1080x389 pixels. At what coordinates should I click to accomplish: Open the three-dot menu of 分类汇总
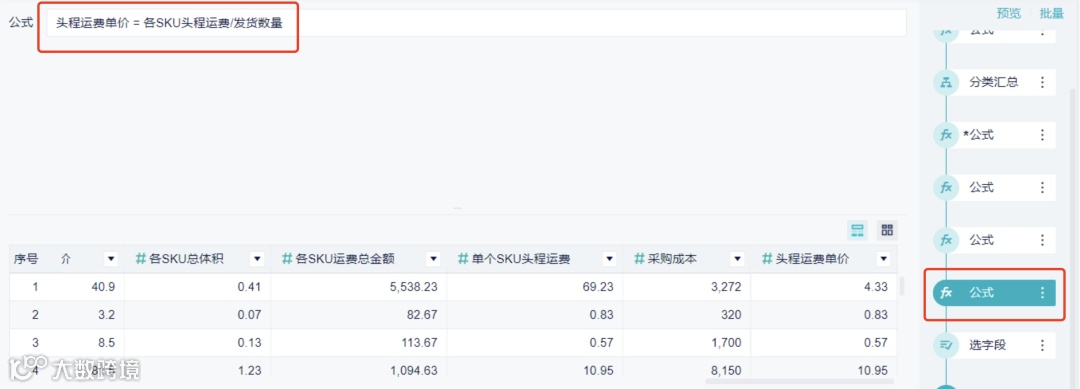click(x=1042, y=83)
